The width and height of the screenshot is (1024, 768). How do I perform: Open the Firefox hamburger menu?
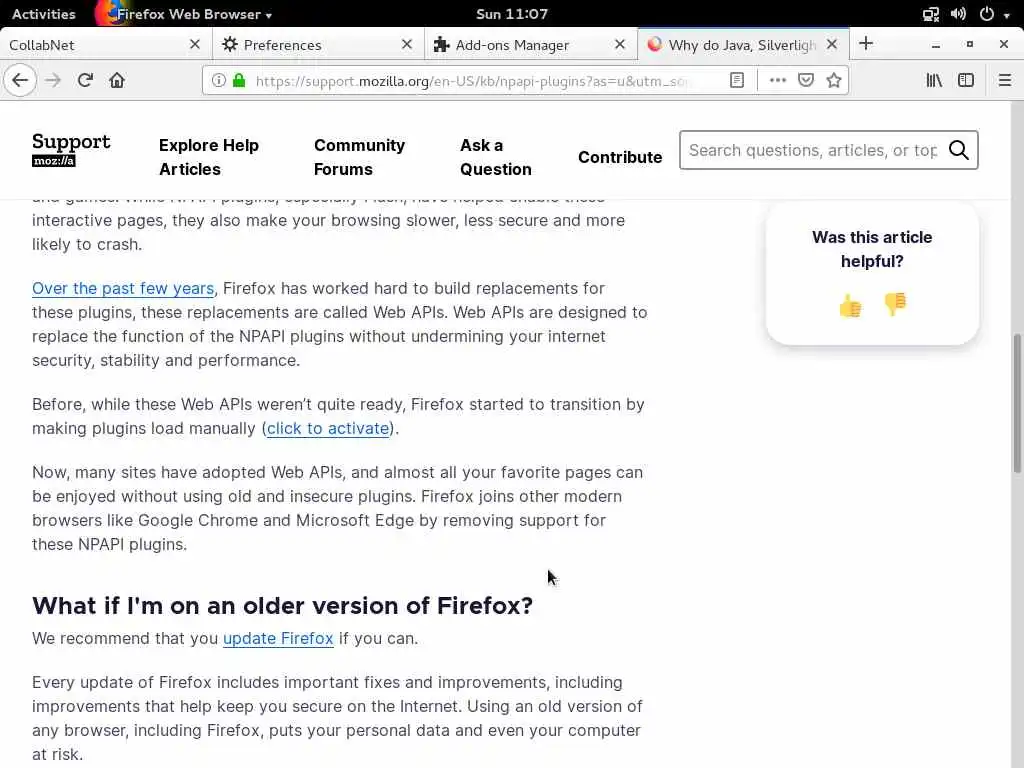[1004, 80]
